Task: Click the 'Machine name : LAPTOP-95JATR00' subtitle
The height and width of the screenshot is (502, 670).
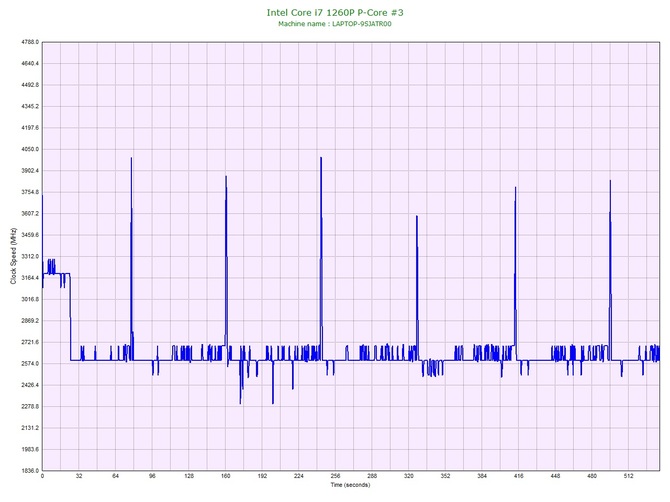Action: click(x=335, y=24)
